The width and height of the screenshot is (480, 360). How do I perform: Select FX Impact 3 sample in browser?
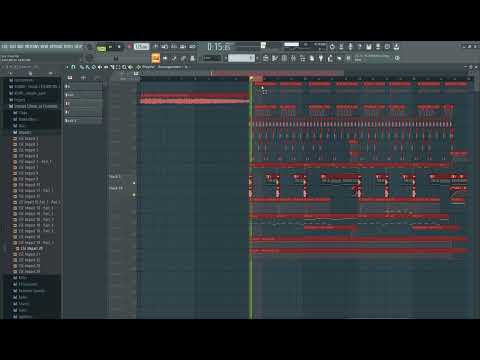pyautogui.click(x=28, y=150)
